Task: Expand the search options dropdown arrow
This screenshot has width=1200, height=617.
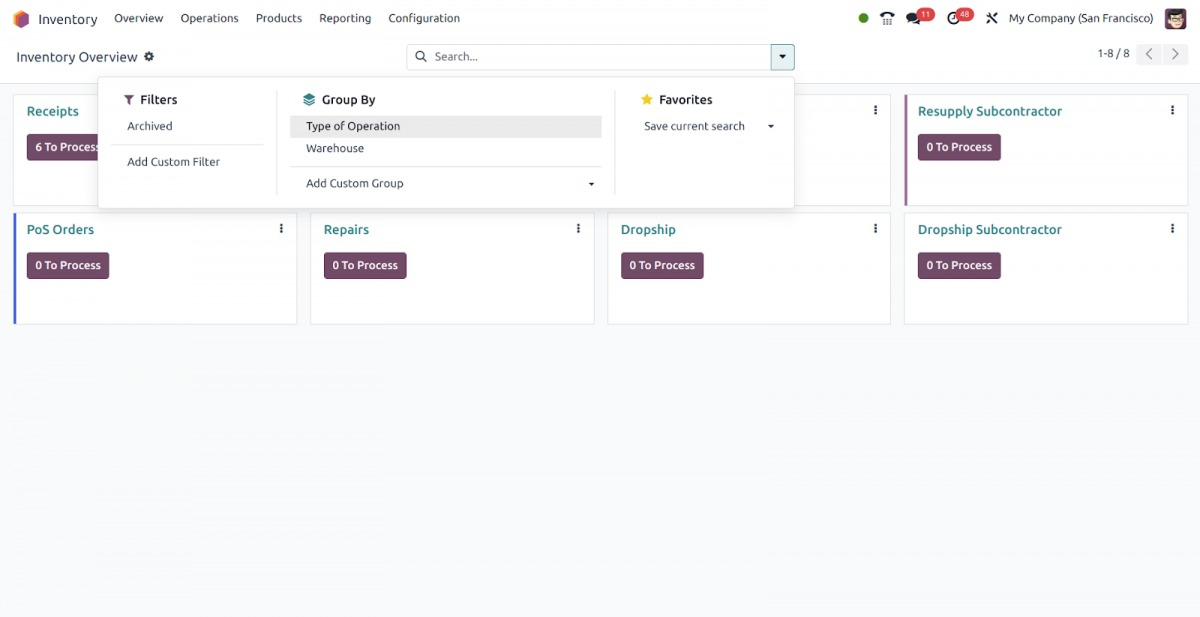Action: point(782,57)
